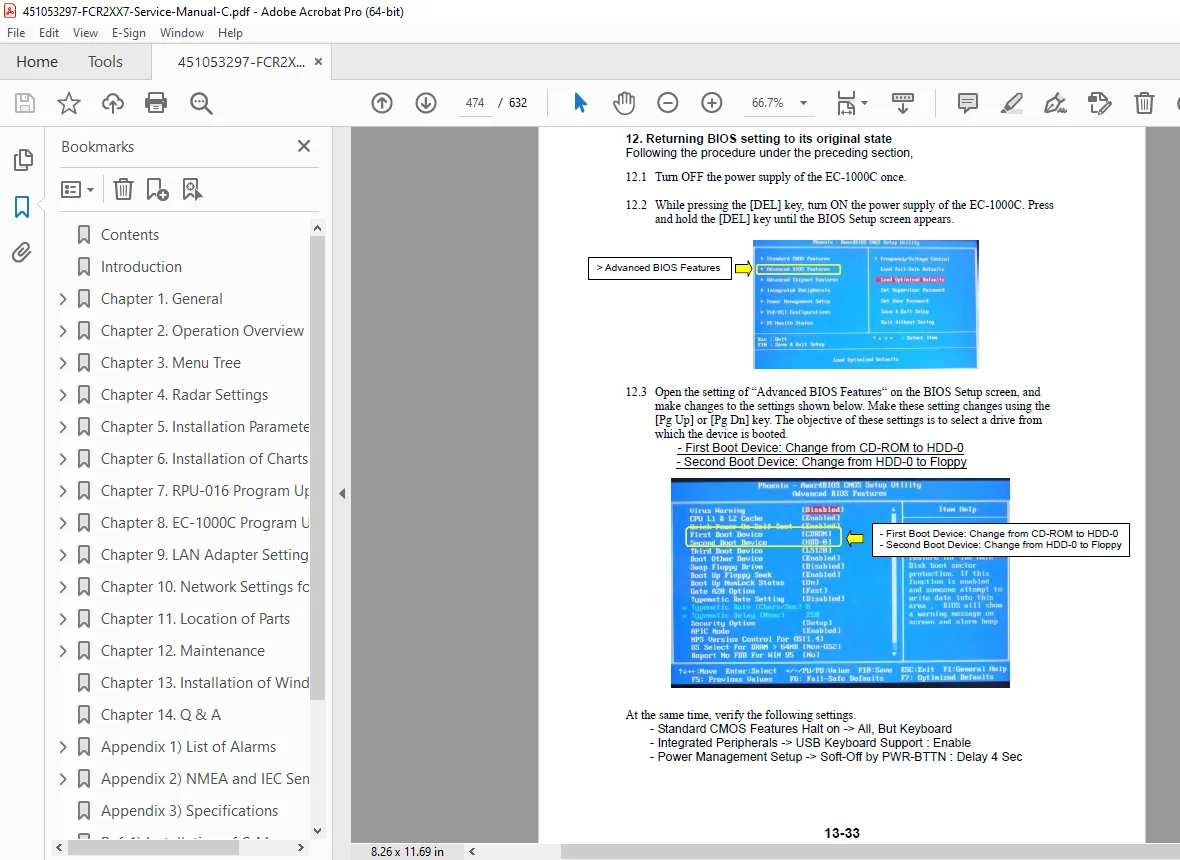Open fit page scrolling options

pos(852,103)
